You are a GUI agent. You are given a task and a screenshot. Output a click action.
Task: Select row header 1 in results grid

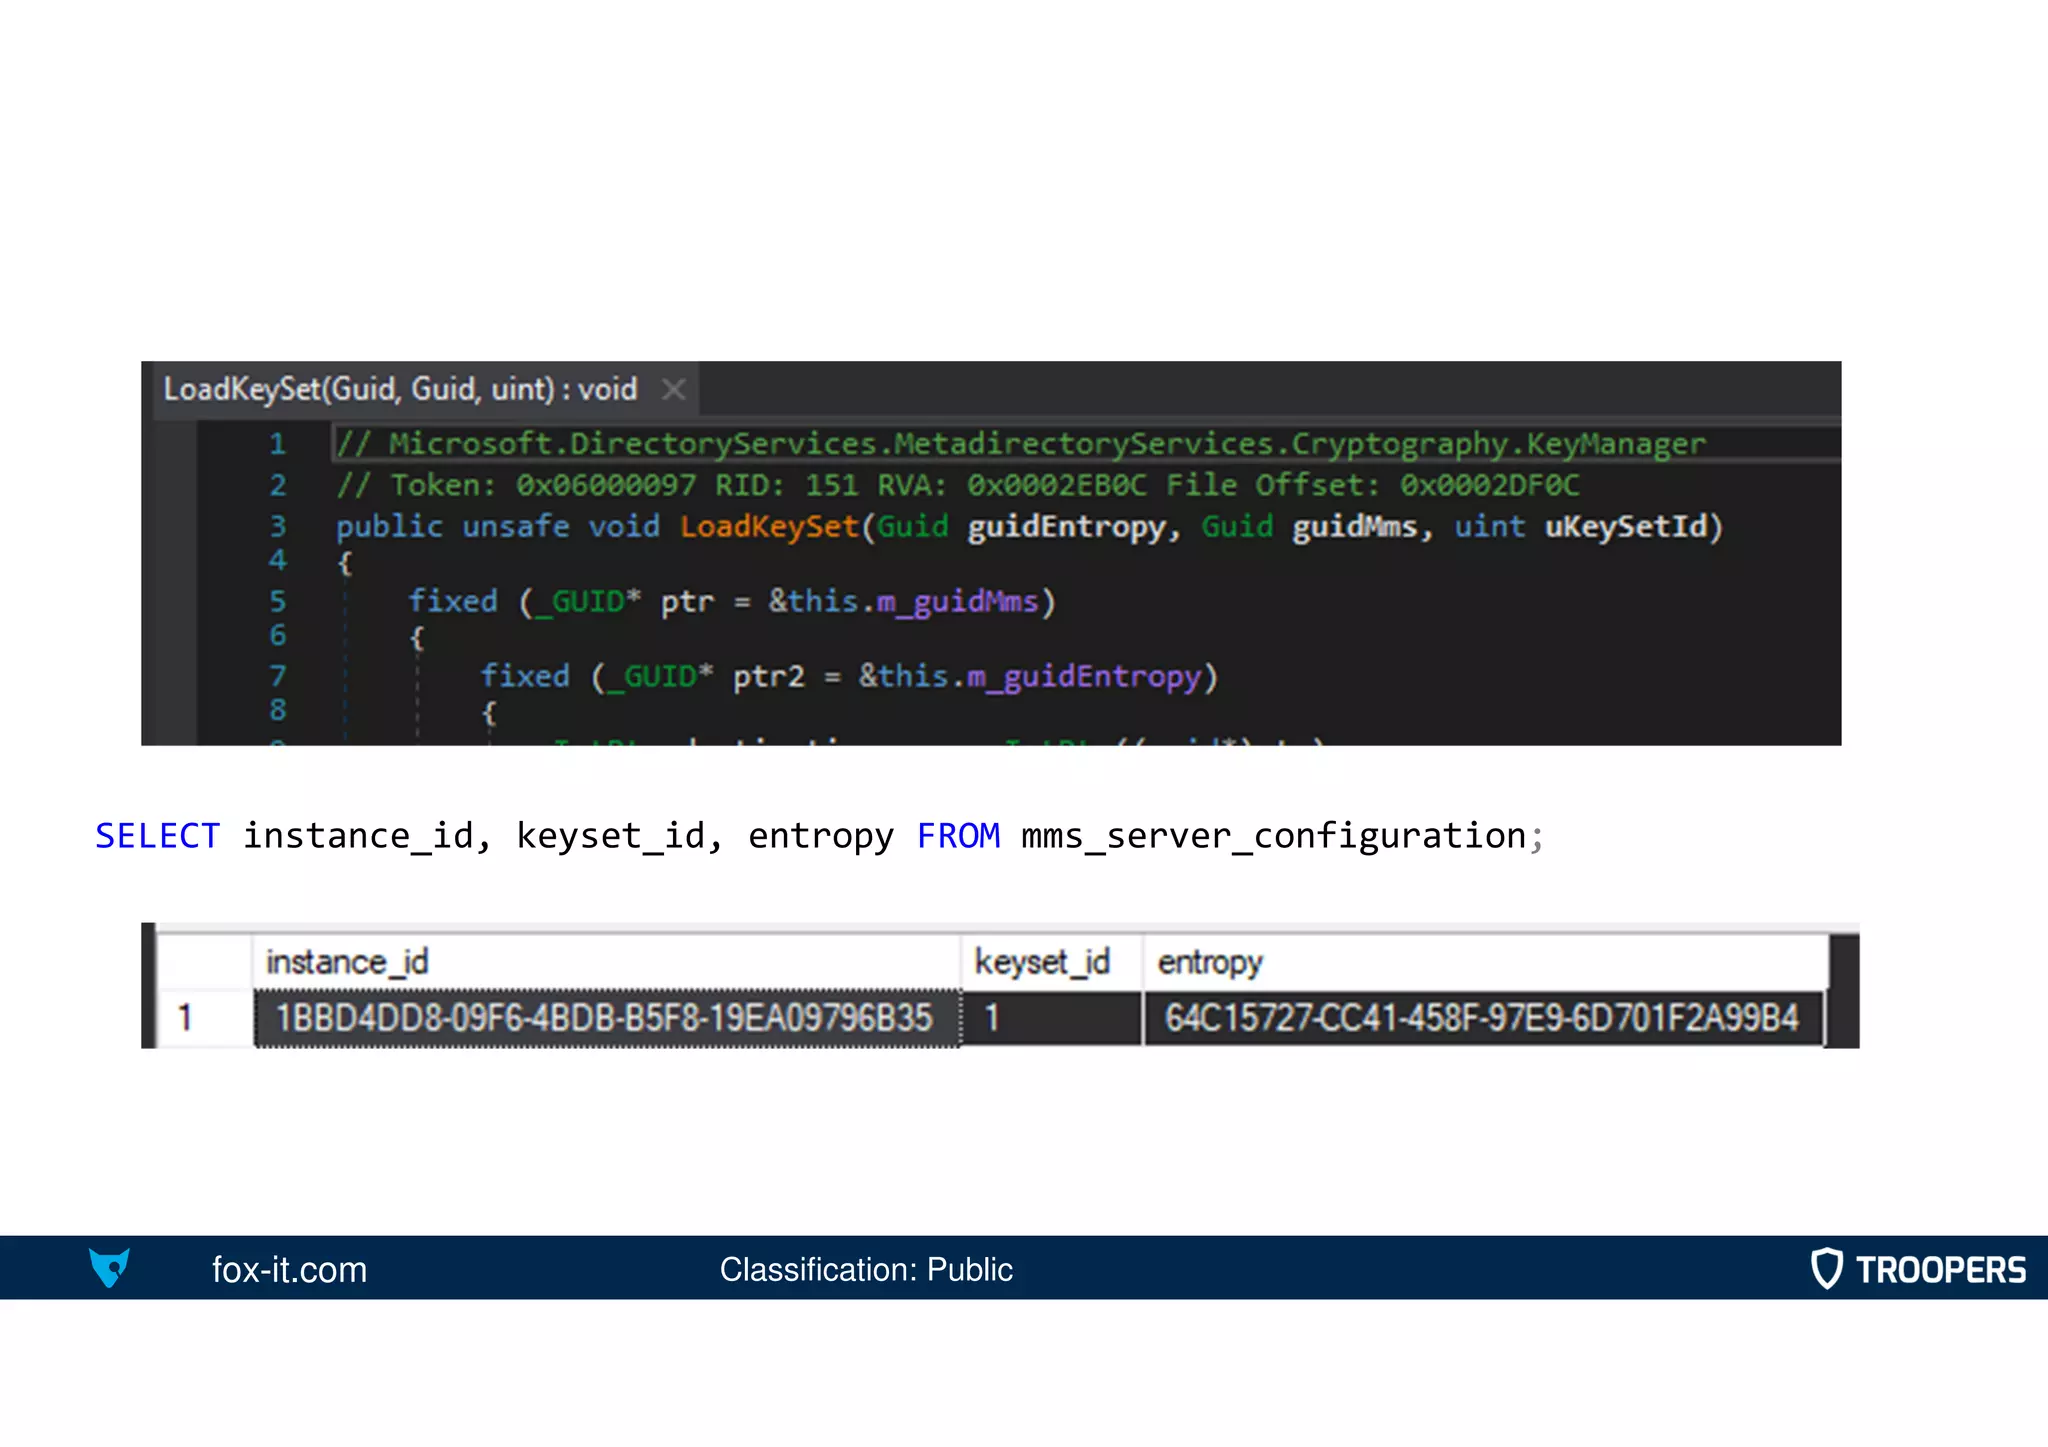point(203,1018)
